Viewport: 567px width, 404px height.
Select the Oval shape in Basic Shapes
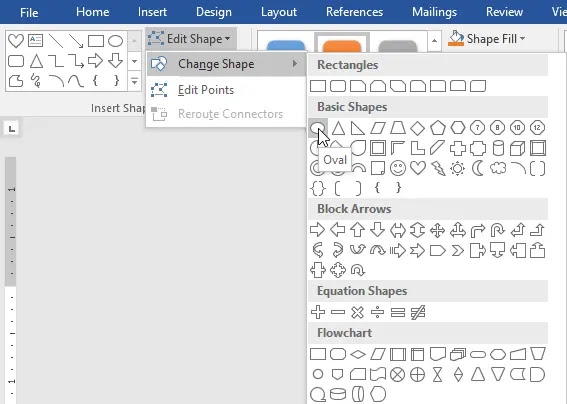point(318,127)
